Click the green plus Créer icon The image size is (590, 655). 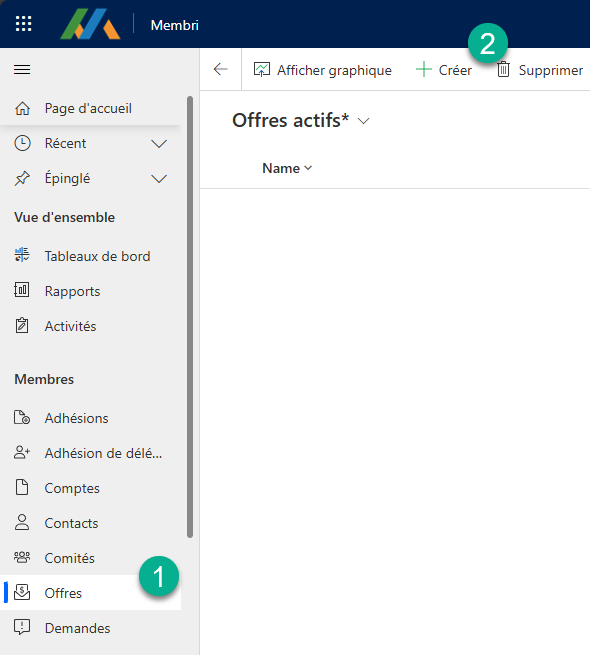[x=423, y=69]
